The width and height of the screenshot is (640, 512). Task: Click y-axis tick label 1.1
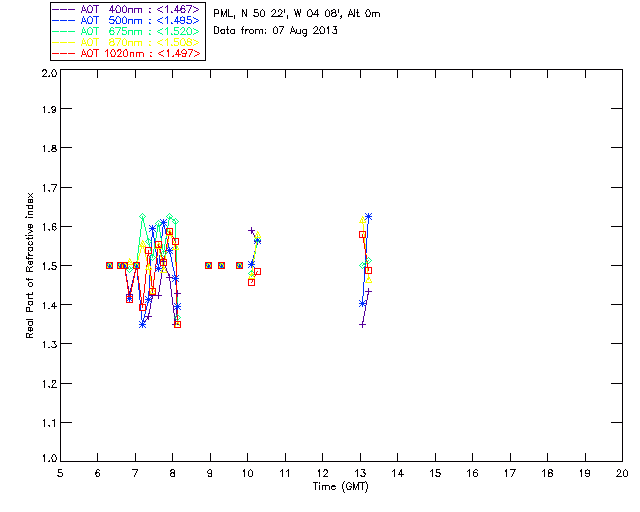click(49, 423)
